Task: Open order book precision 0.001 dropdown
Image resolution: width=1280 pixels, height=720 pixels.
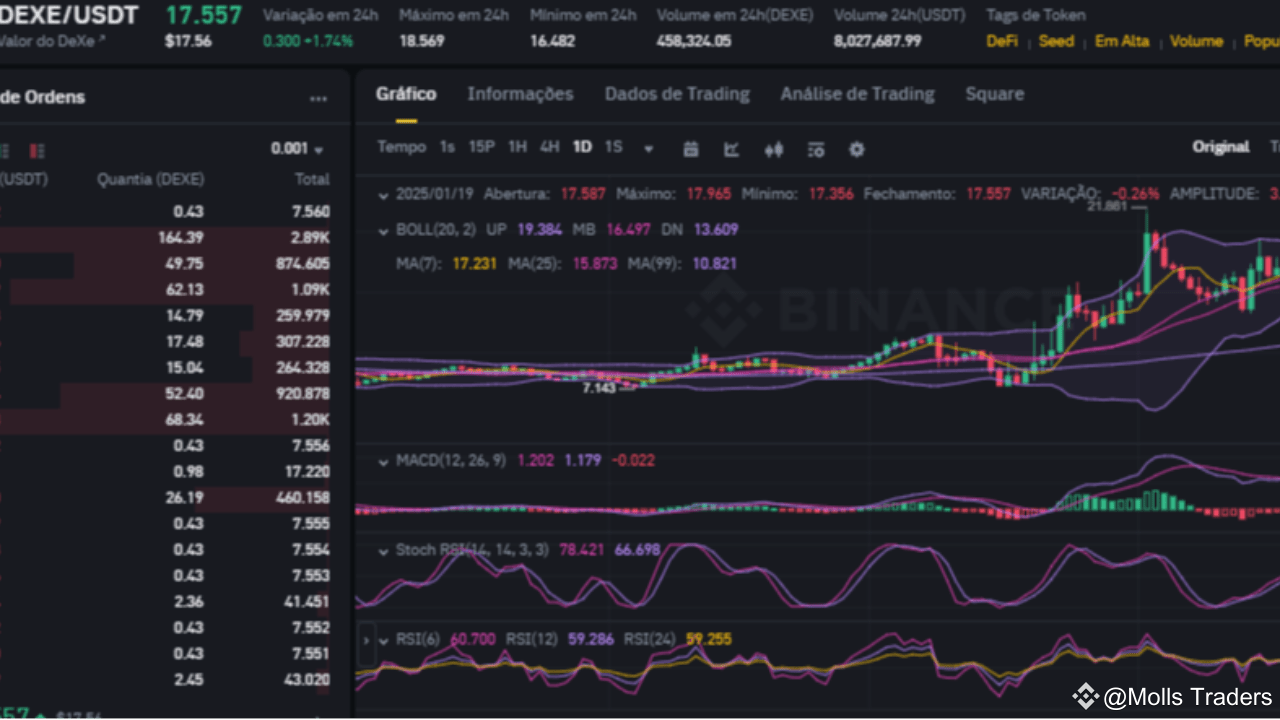Action: (x=297, y=149)
